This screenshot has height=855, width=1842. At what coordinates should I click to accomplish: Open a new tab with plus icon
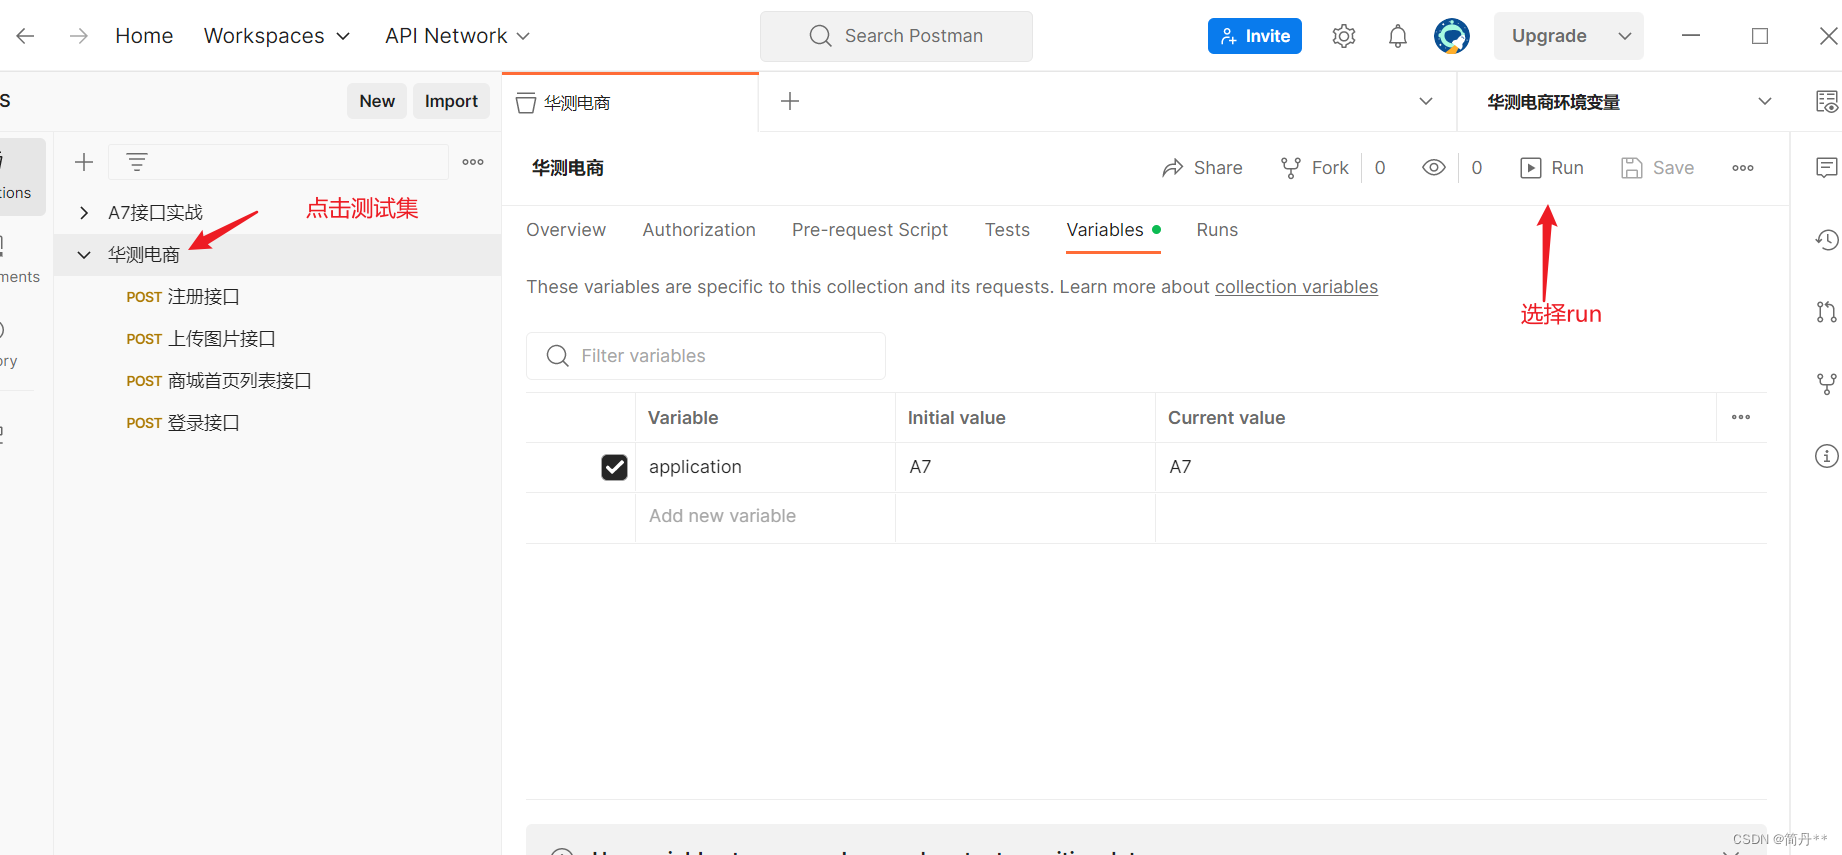pos(790,101)
